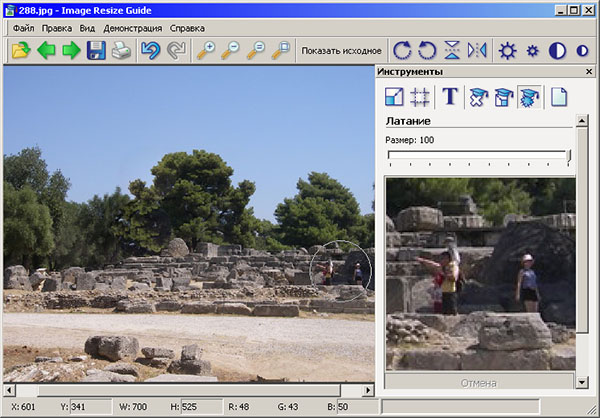The width and height of the screenshot is (600, 418).
Task: Click the Показать исходное button
Action: [x=341, y=50]
